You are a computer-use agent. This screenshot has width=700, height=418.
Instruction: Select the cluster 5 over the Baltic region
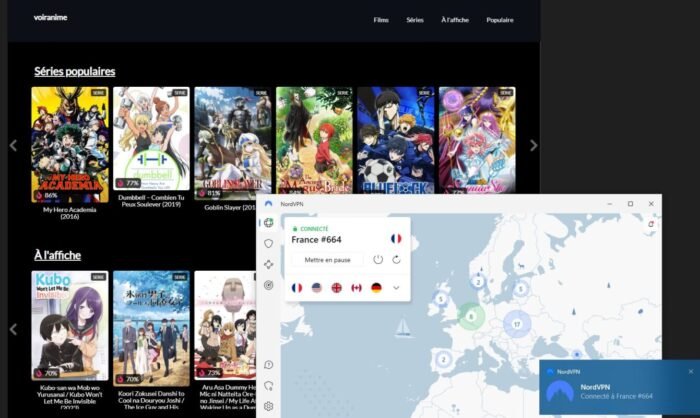[x=520, y=289]
